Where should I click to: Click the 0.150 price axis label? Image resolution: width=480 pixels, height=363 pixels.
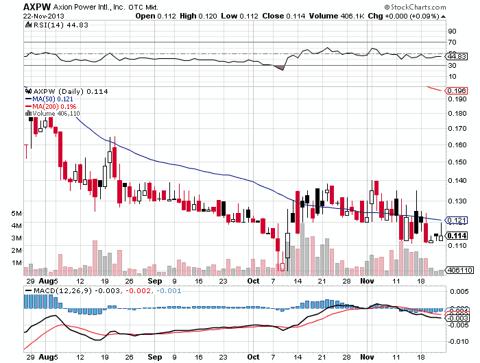tap(457, 162)
